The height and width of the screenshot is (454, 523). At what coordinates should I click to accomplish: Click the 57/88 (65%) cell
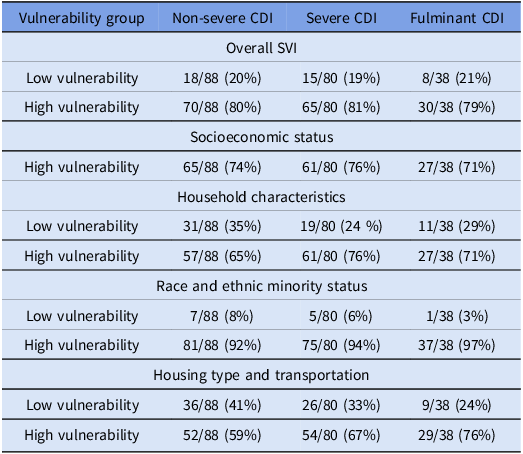[222, 256]
